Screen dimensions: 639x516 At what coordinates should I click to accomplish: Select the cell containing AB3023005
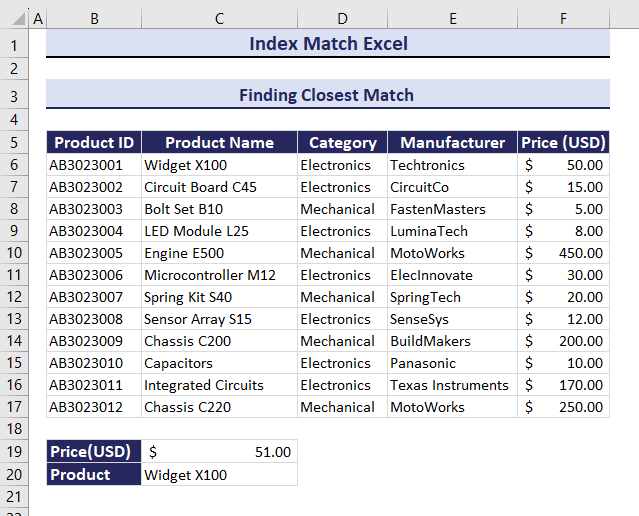coord(94,253)
